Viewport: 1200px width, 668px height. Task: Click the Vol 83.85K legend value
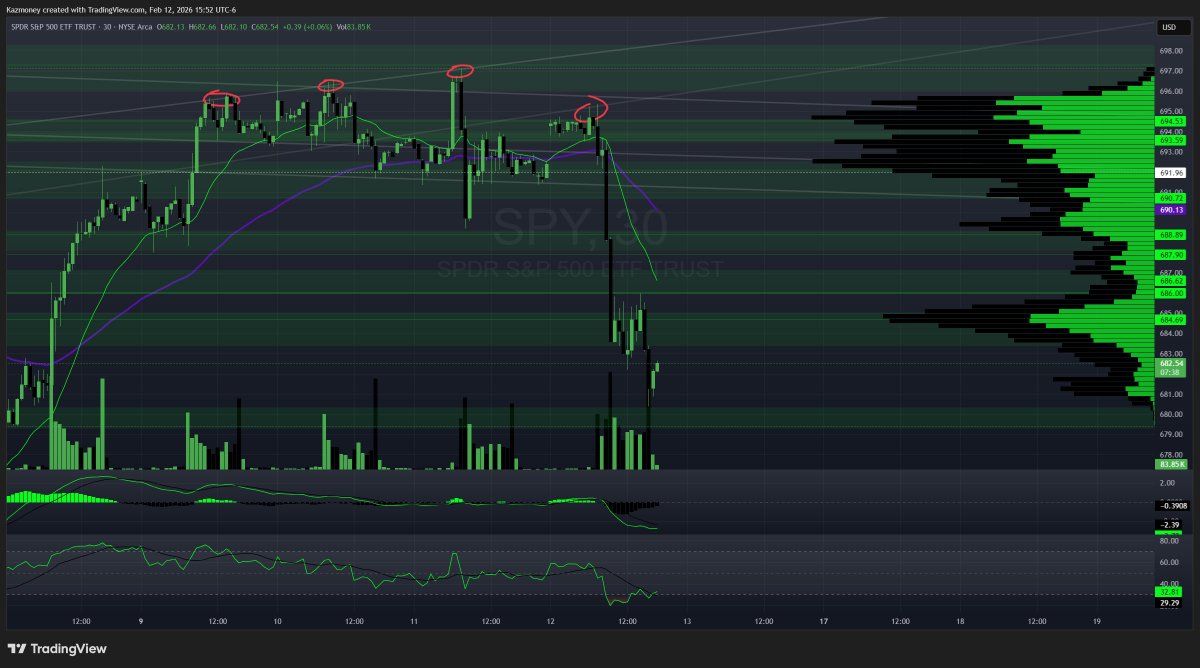(354, 27)
